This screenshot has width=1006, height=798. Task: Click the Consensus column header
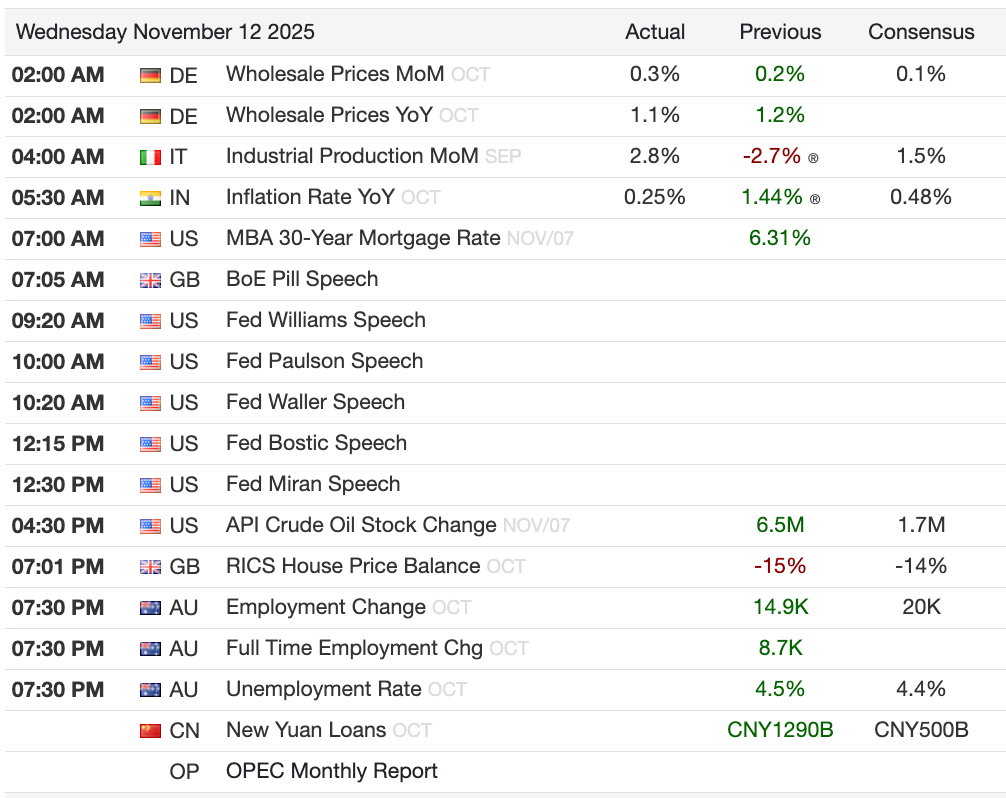pos(921,32)
